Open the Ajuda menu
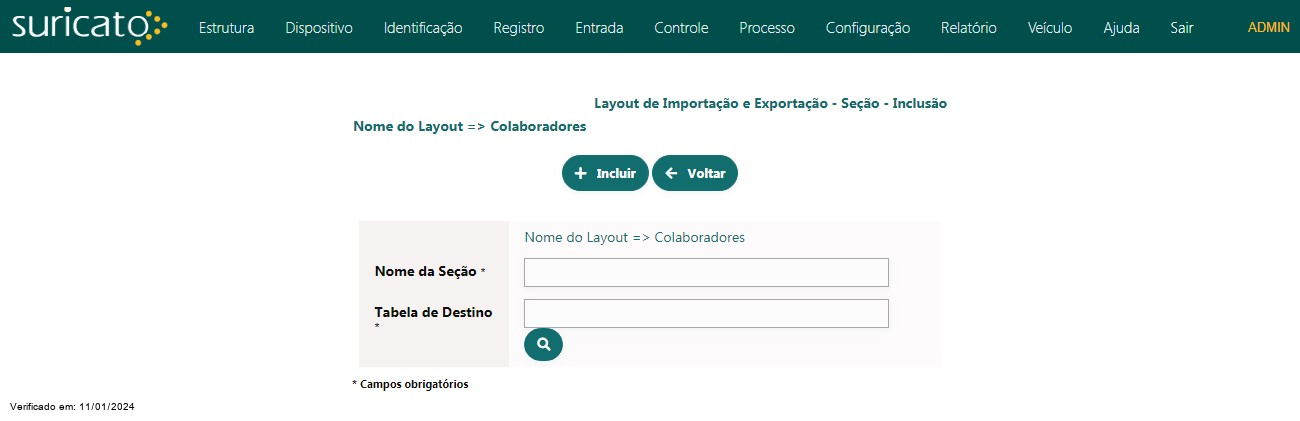The height and width of the screenshot is (421, 1300). click(1121, 28)
